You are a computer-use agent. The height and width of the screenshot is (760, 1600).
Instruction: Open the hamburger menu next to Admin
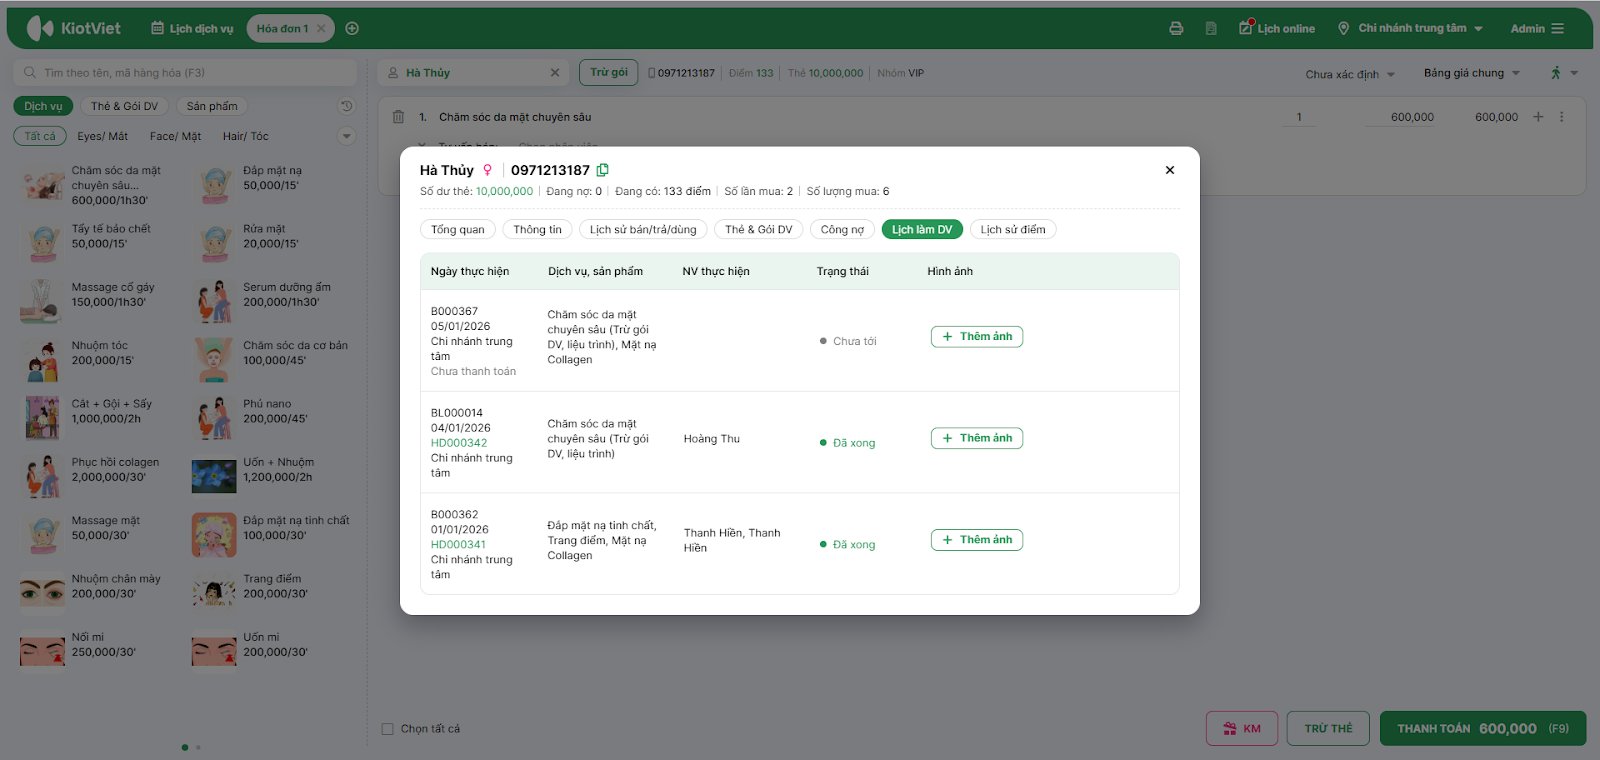click(x=1557, y=29)
